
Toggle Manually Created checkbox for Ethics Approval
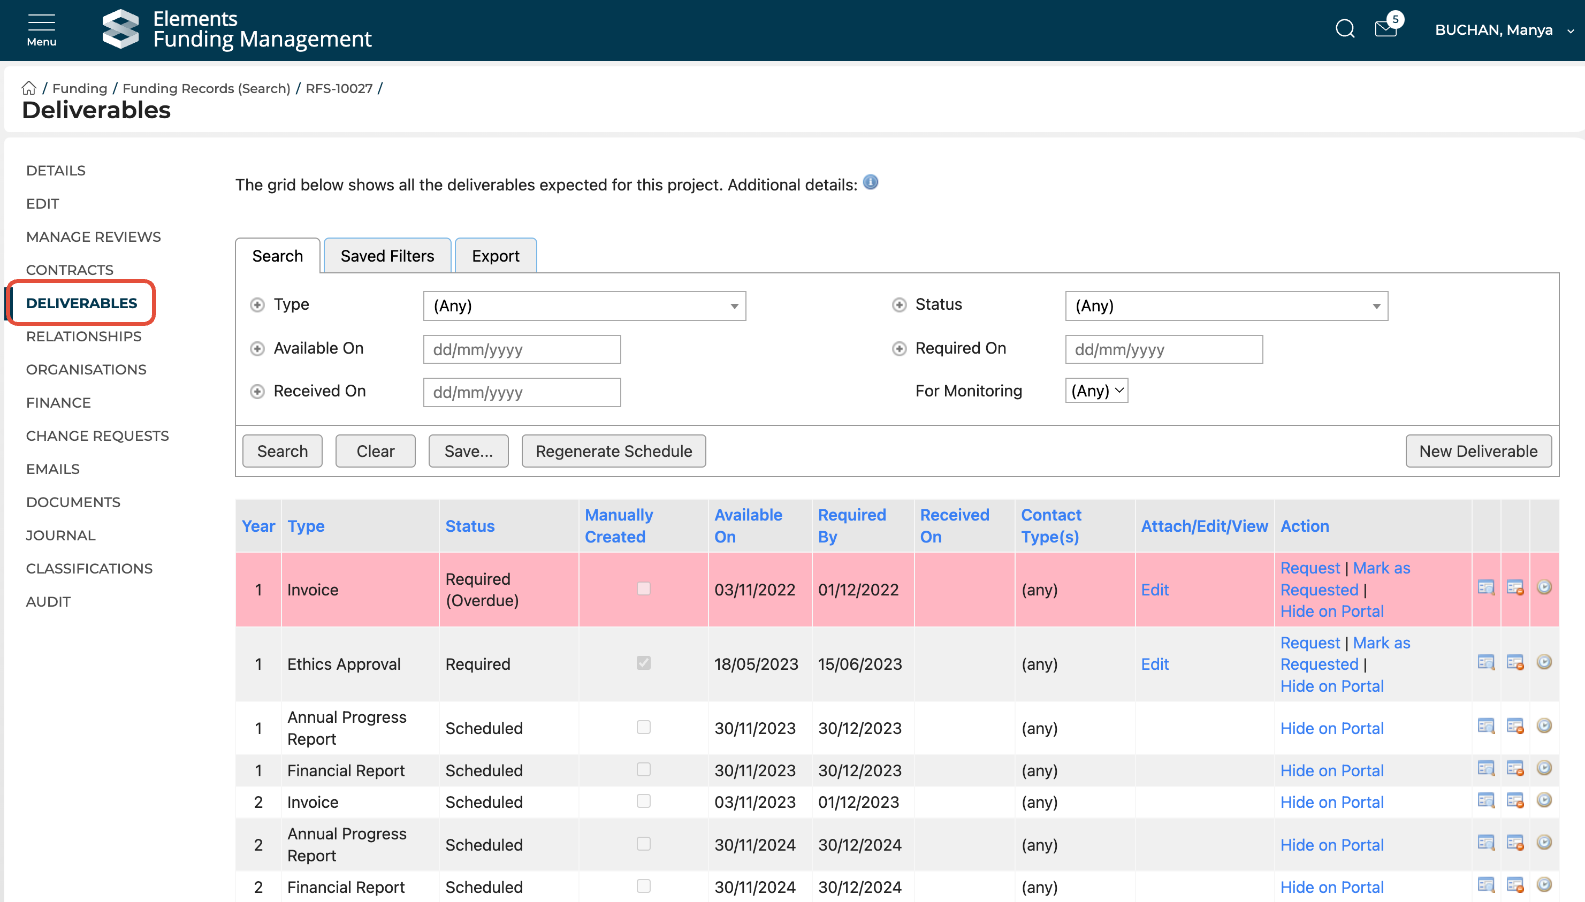pos(644,663)
